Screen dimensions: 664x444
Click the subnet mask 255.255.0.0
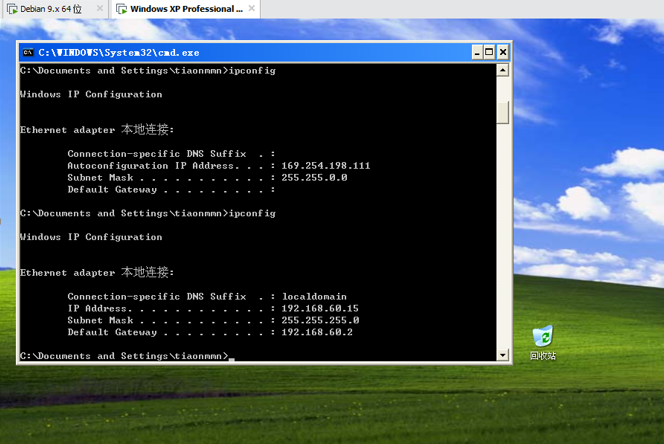pos(314,178)
